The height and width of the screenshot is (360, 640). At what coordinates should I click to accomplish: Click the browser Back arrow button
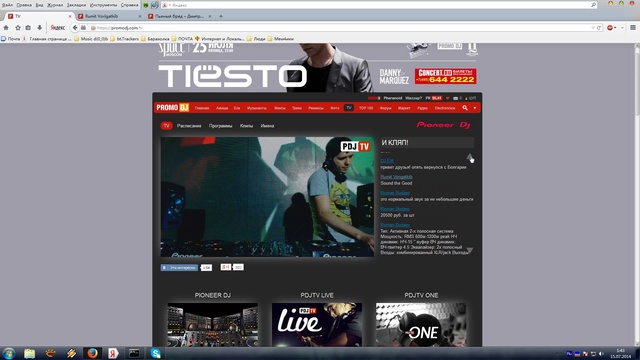(x=75, y=28)
